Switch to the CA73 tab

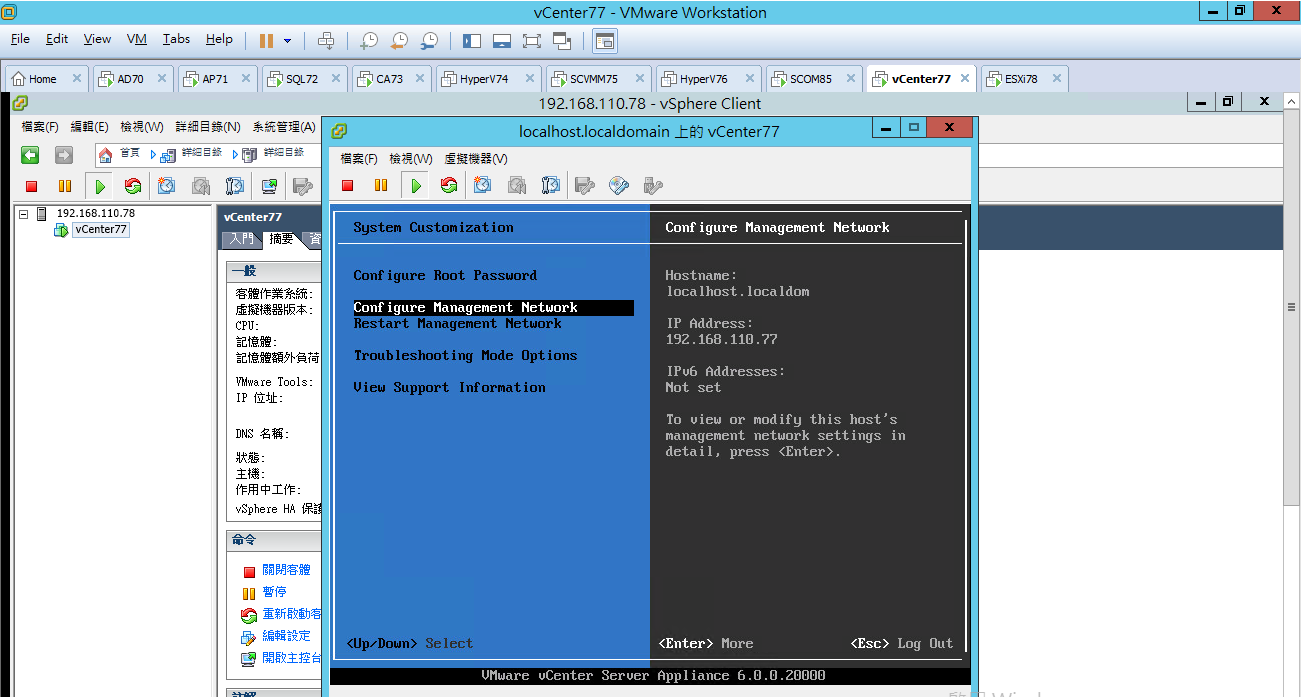point(390,79)
